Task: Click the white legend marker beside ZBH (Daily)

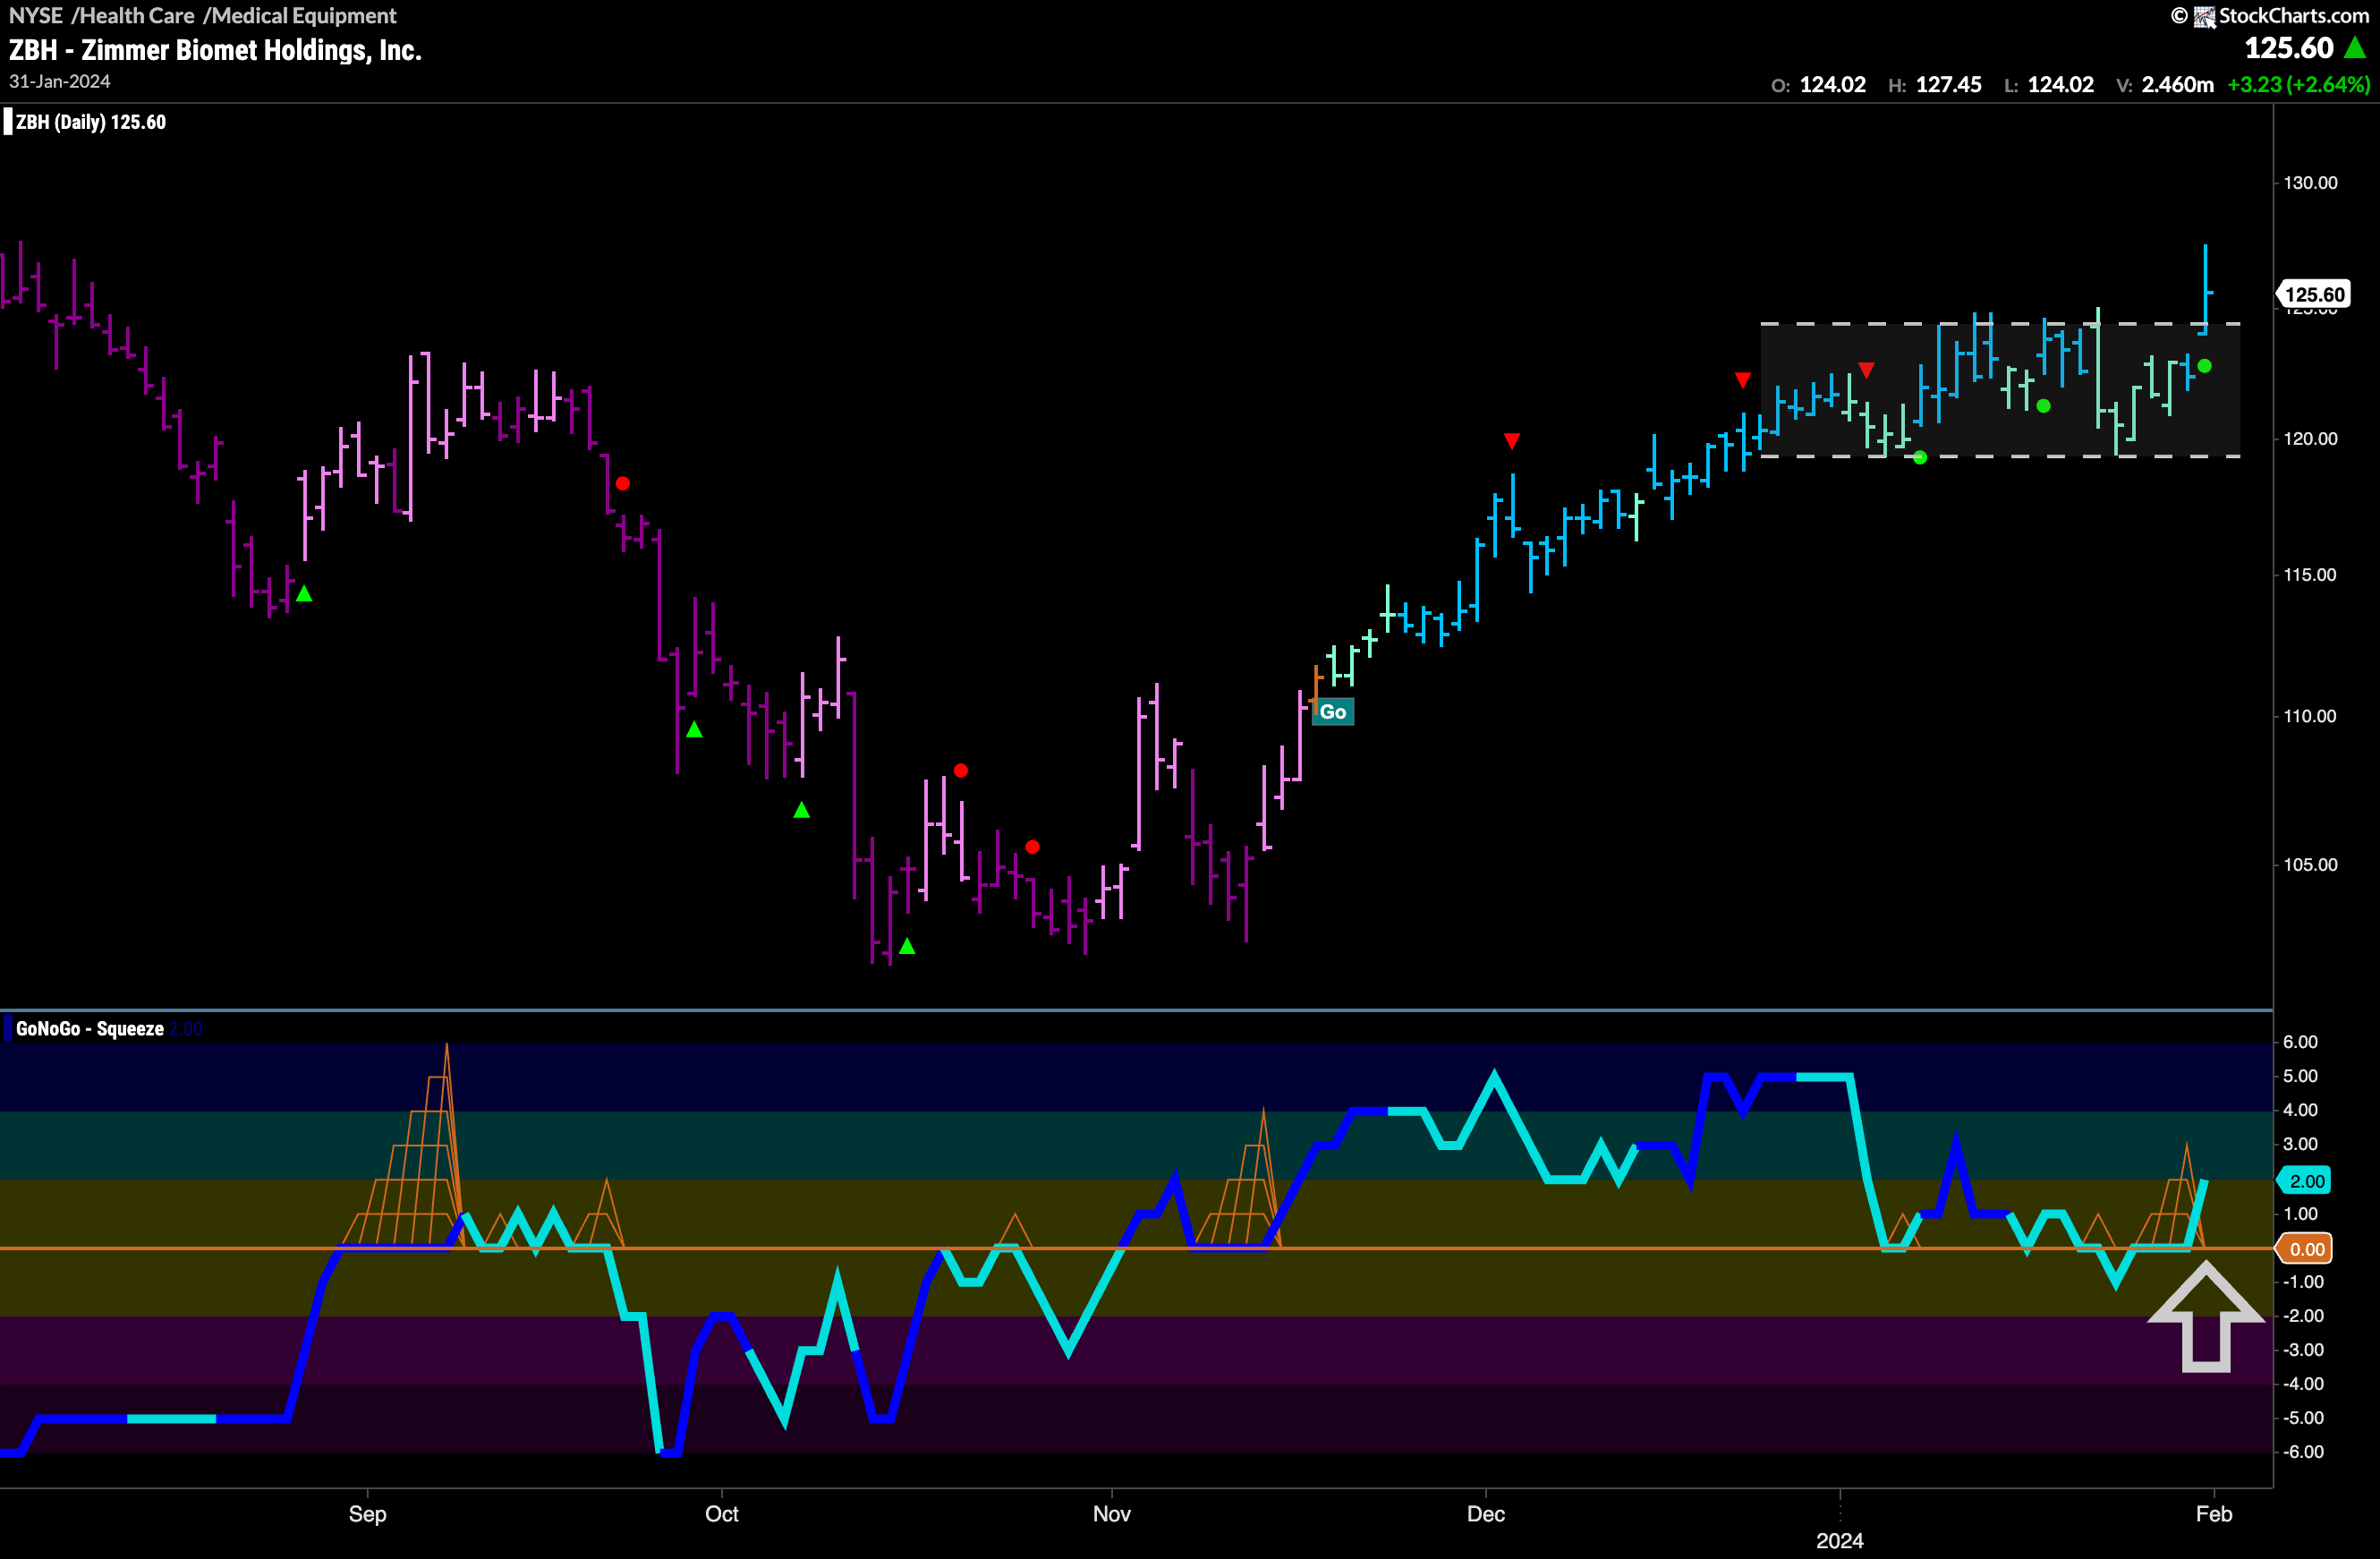Action: [8, 123]
